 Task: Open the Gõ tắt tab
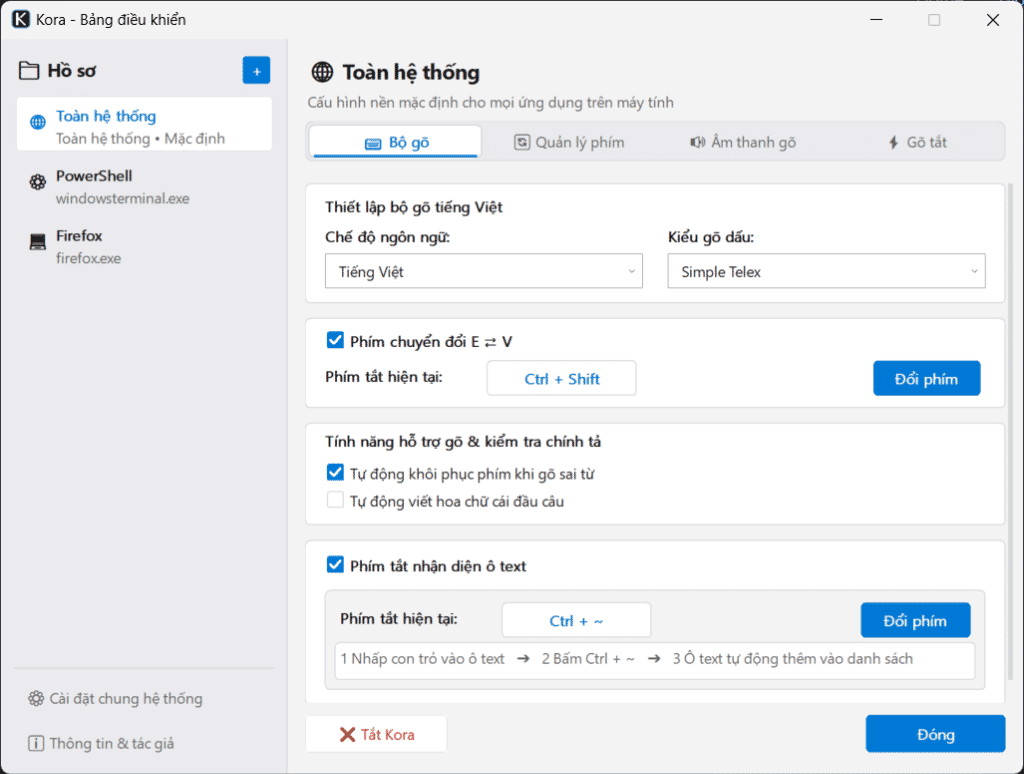pos(917,142)
